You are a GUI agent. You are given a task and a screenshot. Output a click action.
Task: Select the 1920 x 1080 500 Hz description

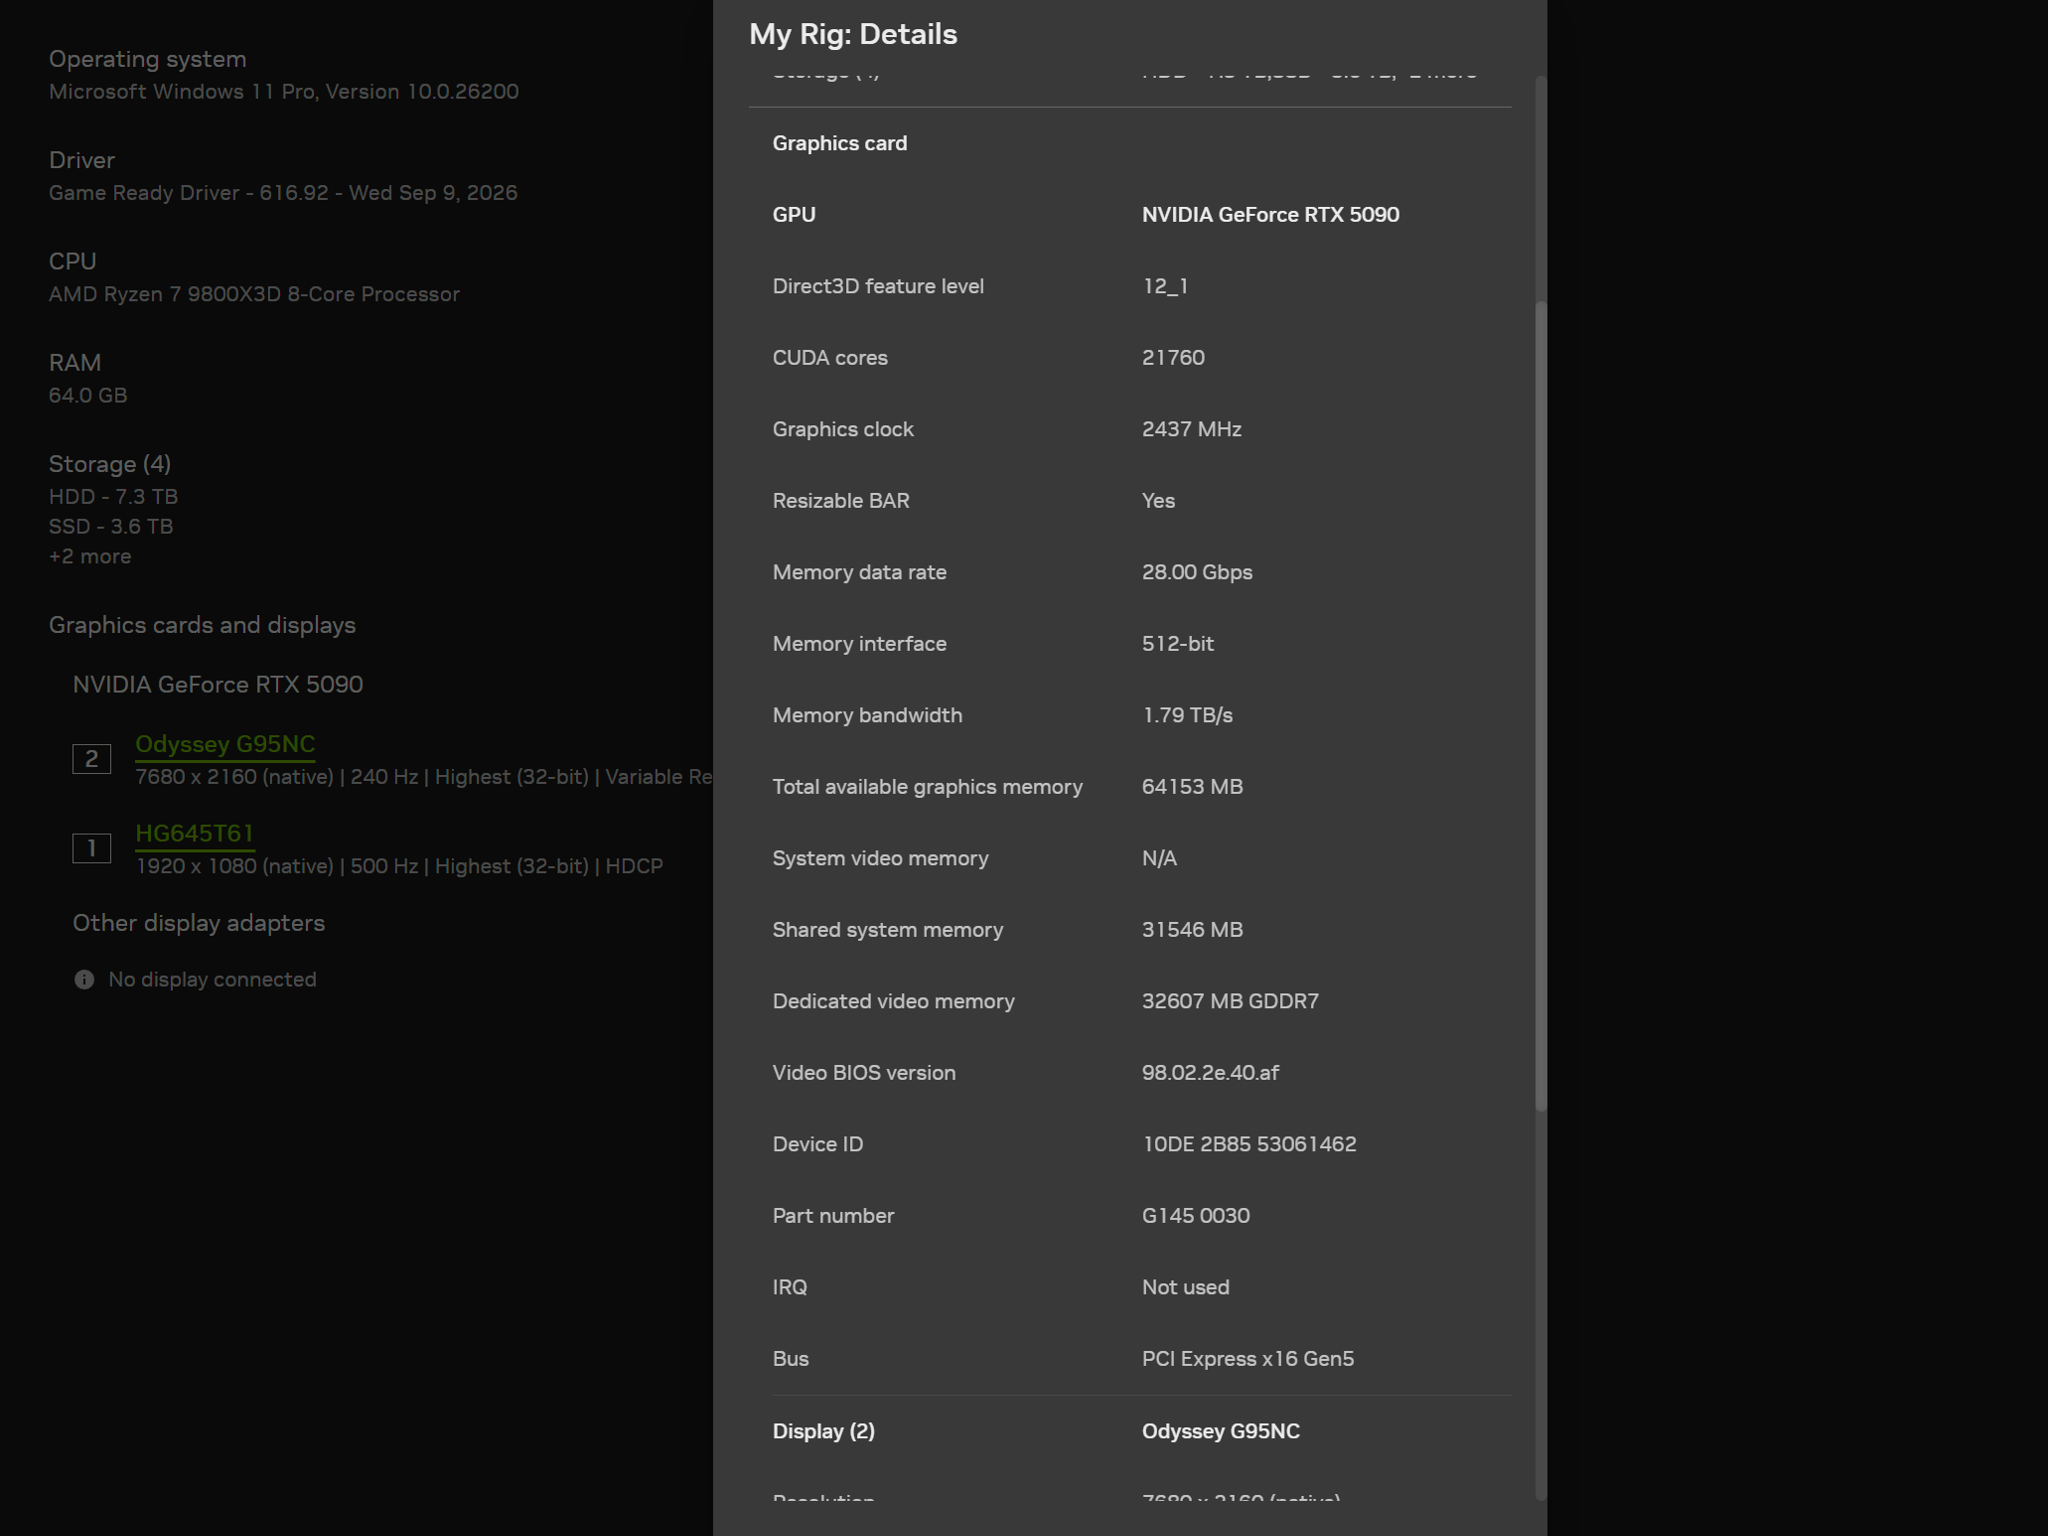(x=399, y=866)
